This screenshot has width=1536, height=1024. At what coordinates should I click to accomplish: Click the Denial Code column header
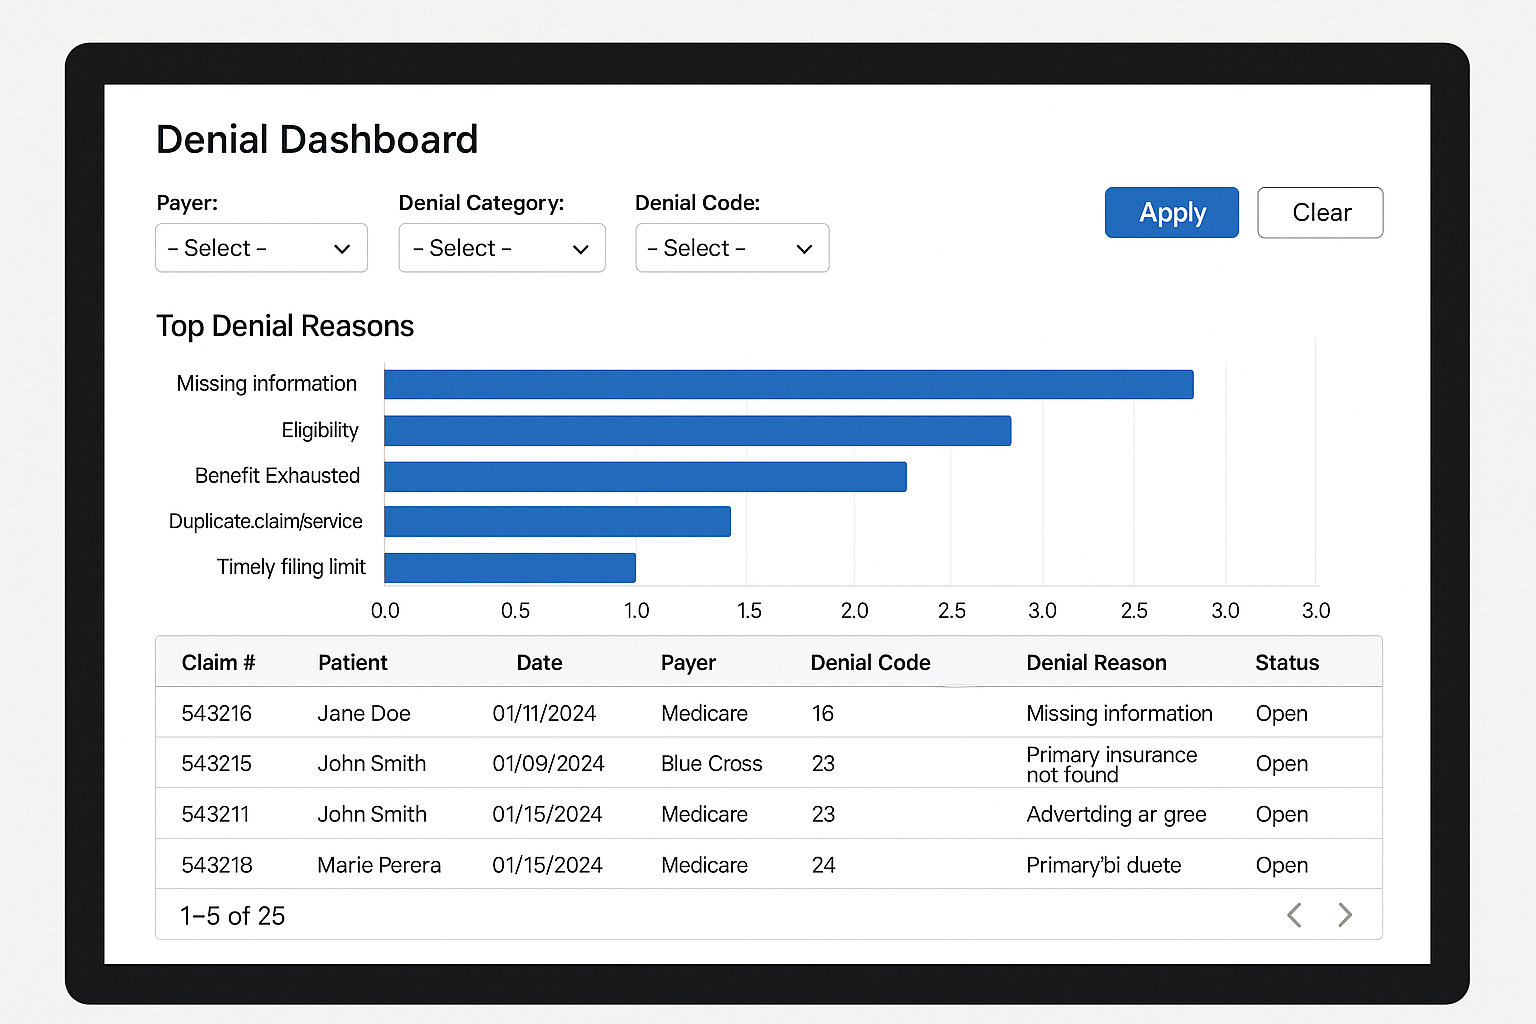pos(870,663)
